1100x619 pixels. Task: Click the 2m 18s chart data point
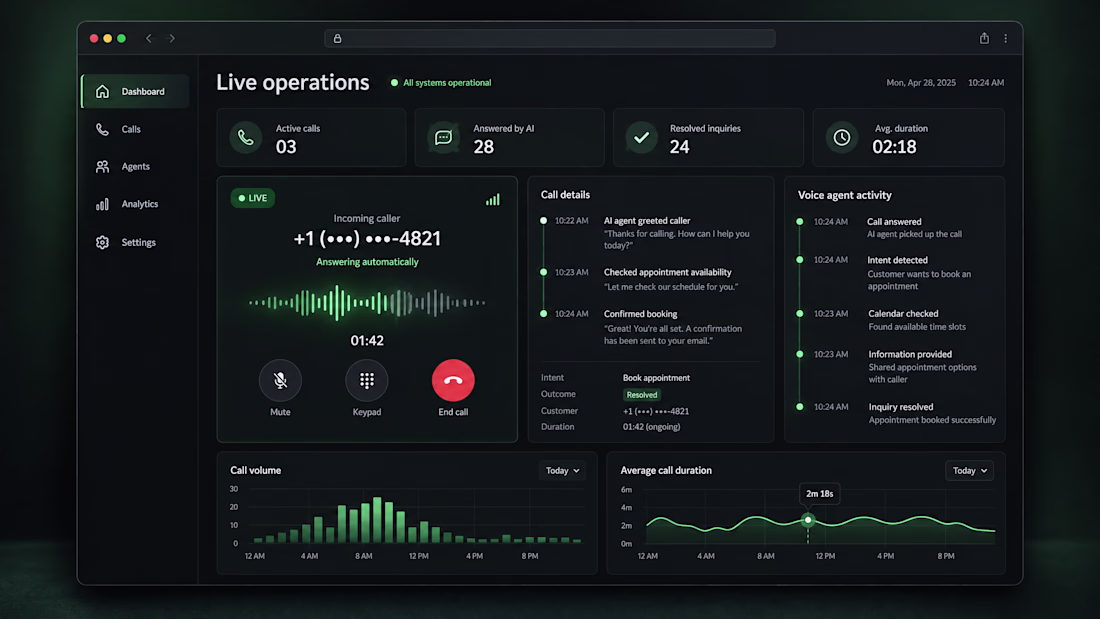point(808,520)
